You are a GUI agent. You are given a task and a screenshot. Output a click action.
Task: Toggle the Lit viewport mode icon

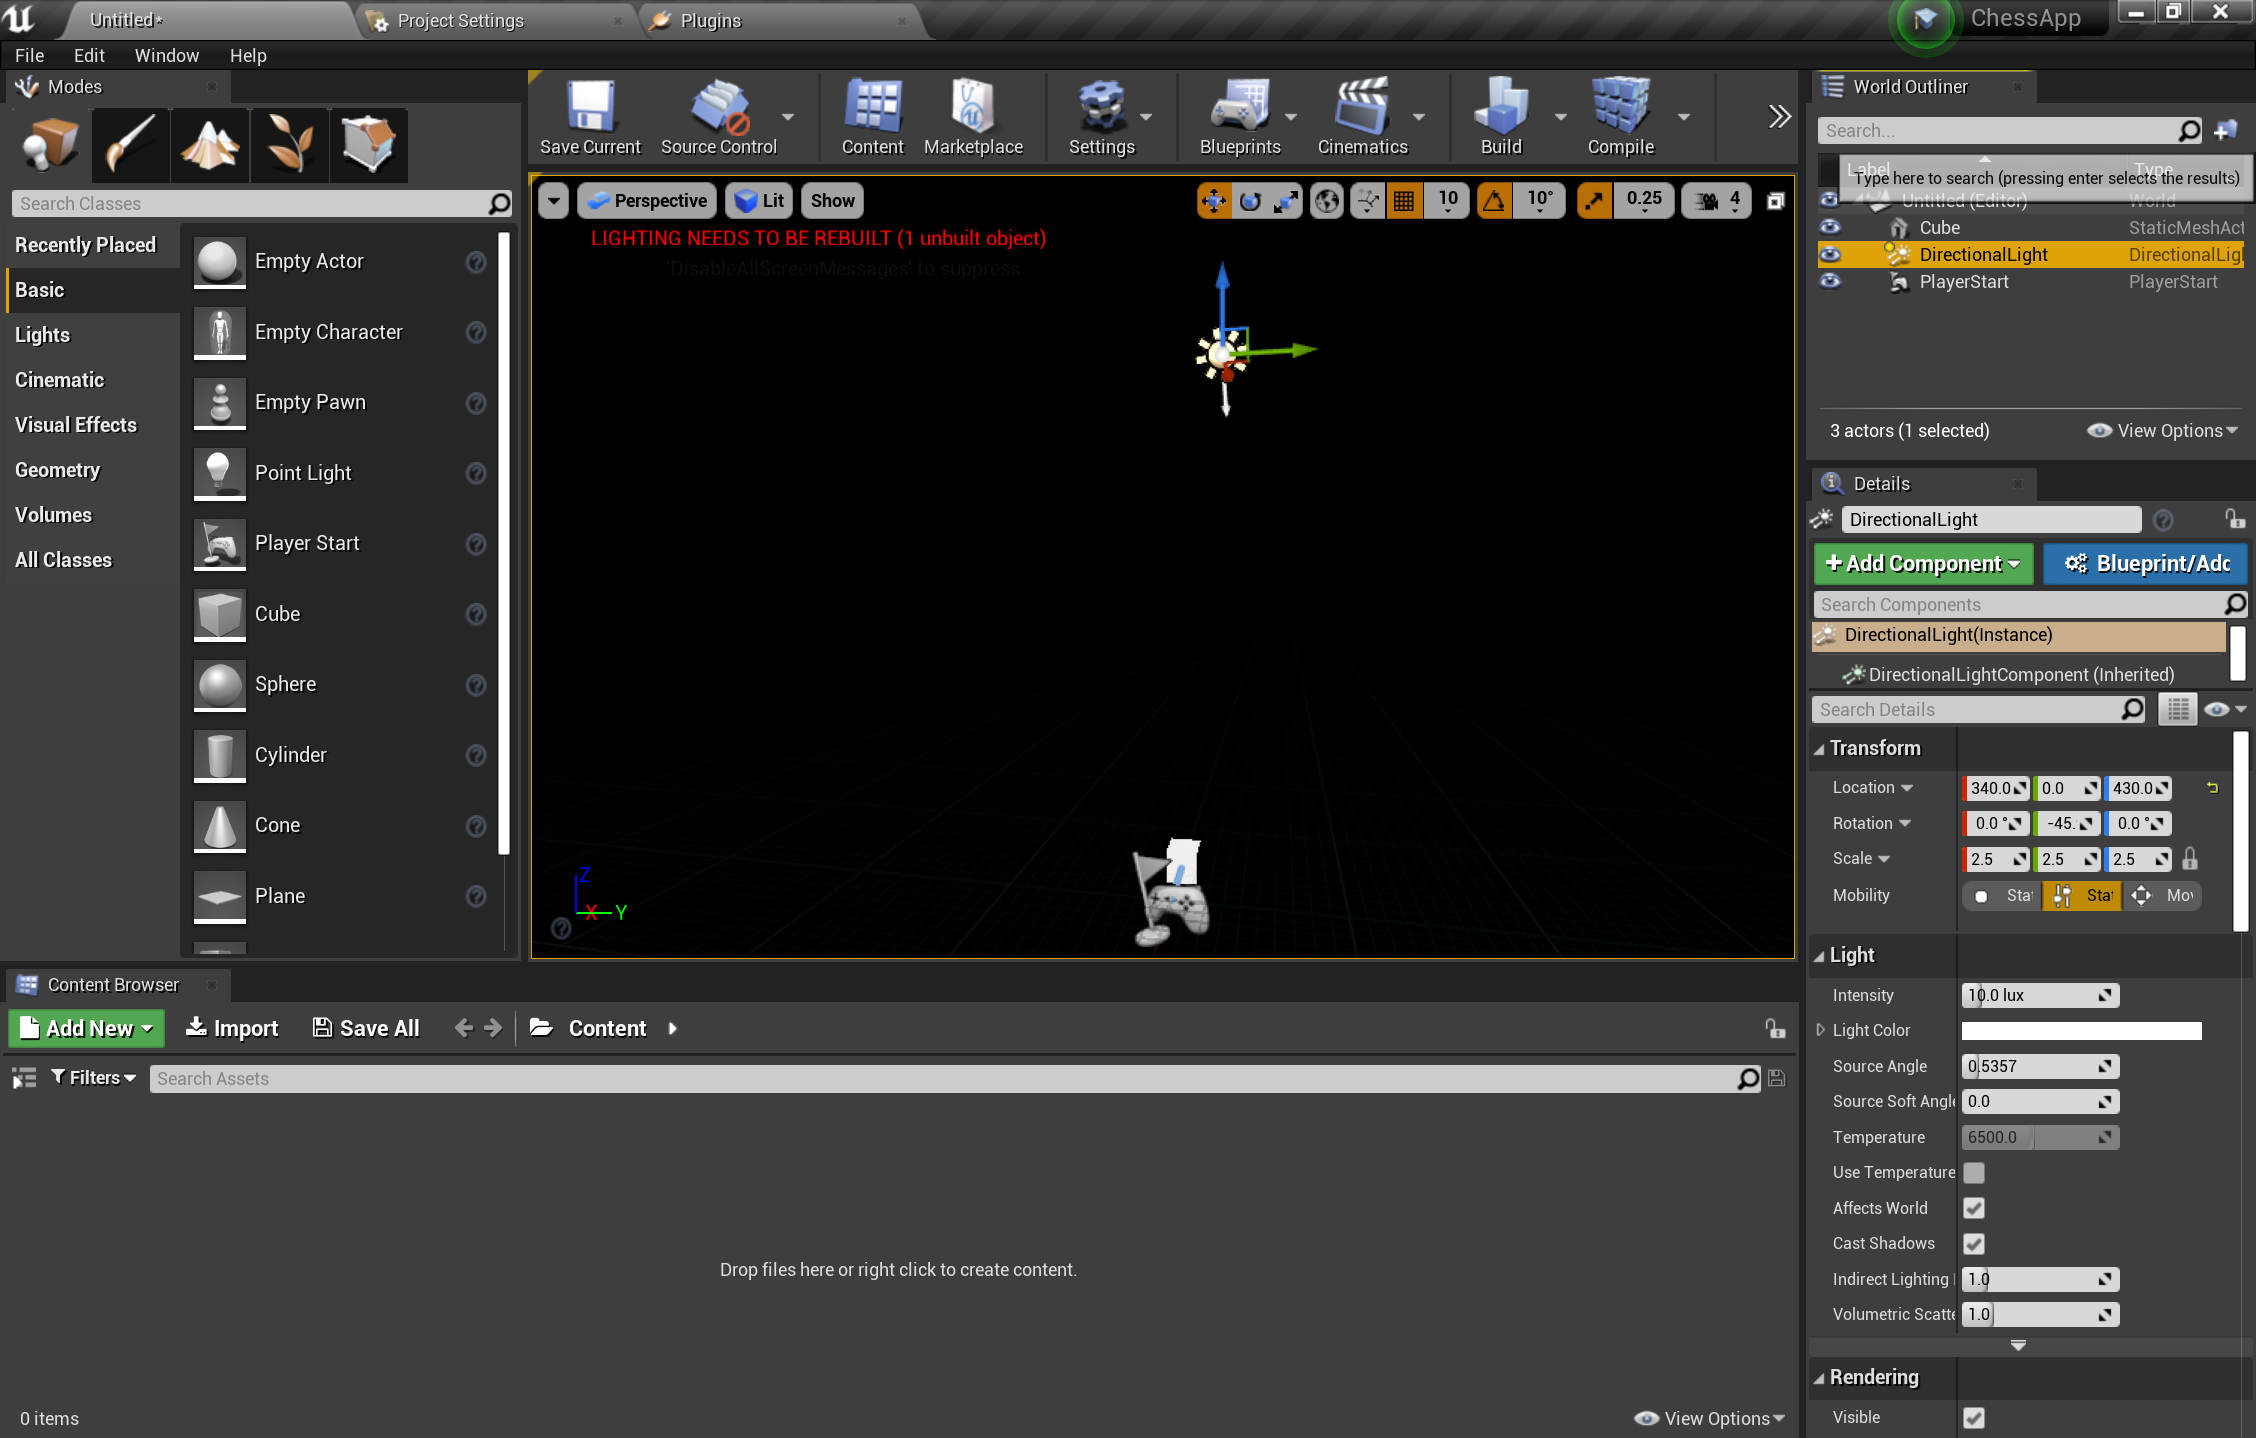click(760, 200)
